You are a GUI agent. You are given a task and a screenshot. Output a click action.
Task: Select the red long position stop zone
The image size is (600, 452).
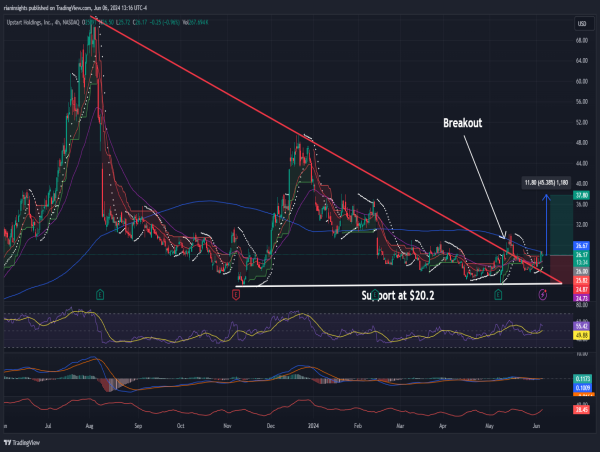(561, 269)
